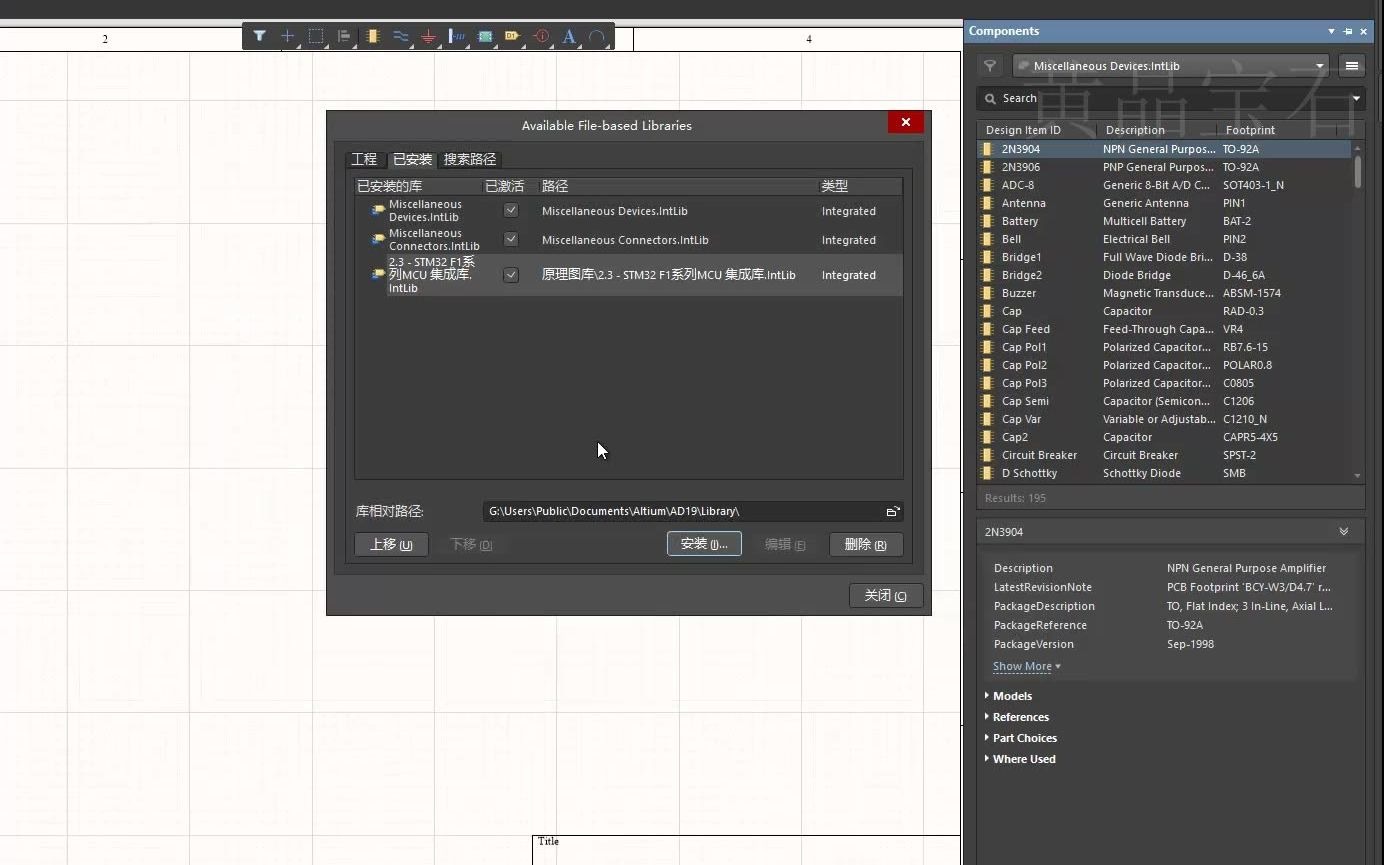Screen dimensions: 1384x865
Task: Choose the Place Arc drawing tool
Action: click(x=597, y=36)
